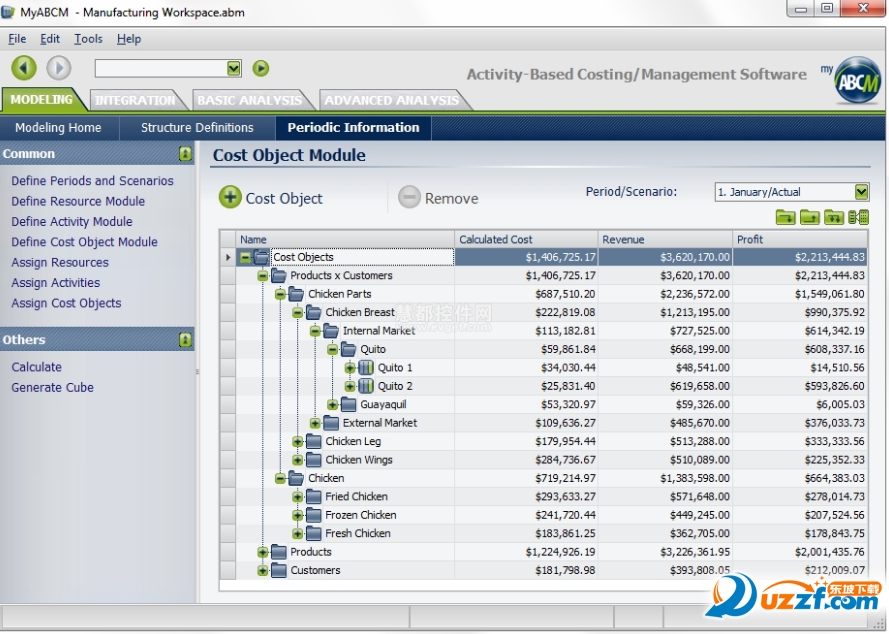Viewport: 889px width, 634px height.
Task: Open the Help menu
Action: [x=129, y=39]
